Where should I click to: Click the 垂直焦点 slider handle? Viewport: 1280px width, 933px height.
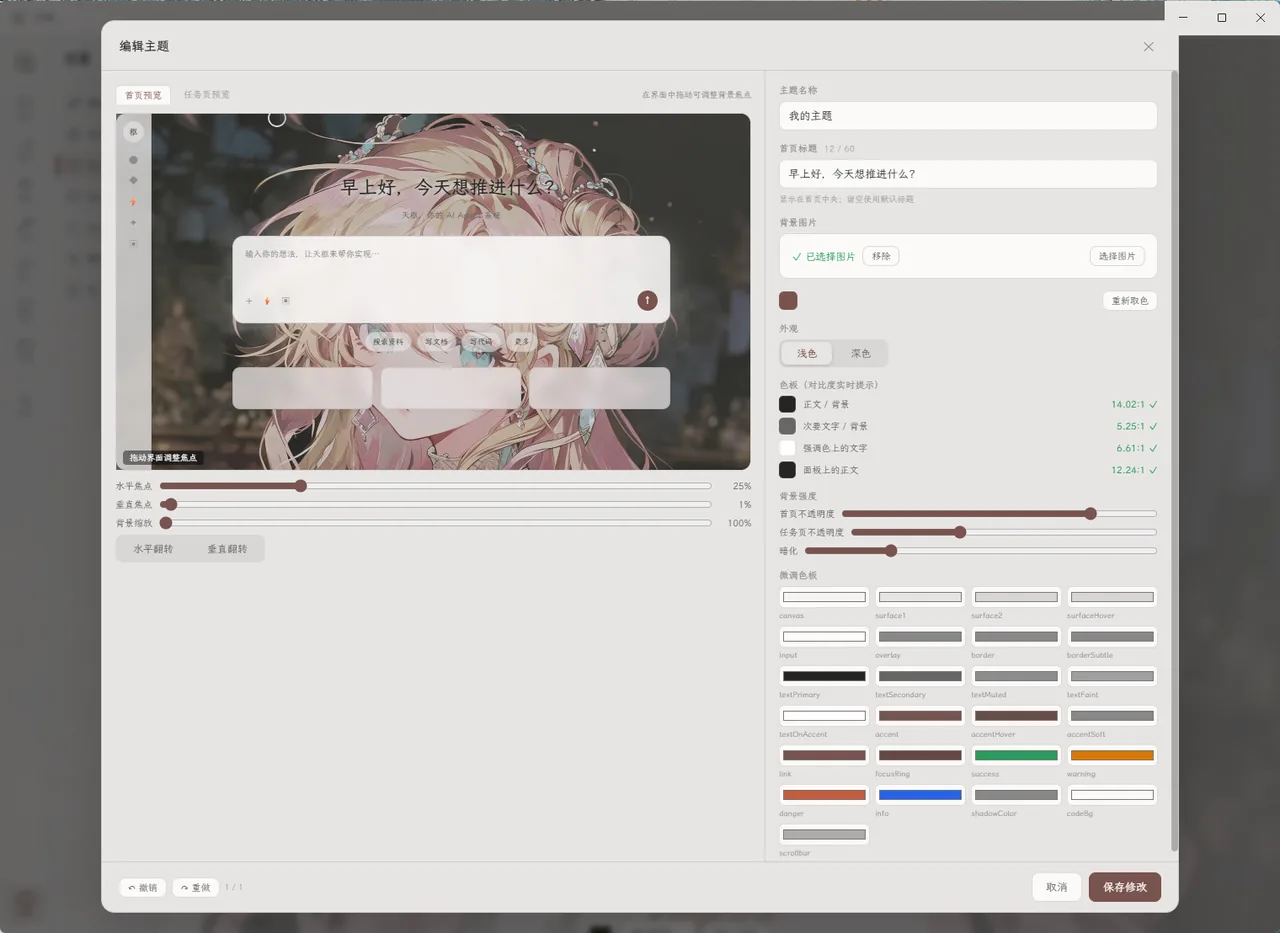point(171,505)
